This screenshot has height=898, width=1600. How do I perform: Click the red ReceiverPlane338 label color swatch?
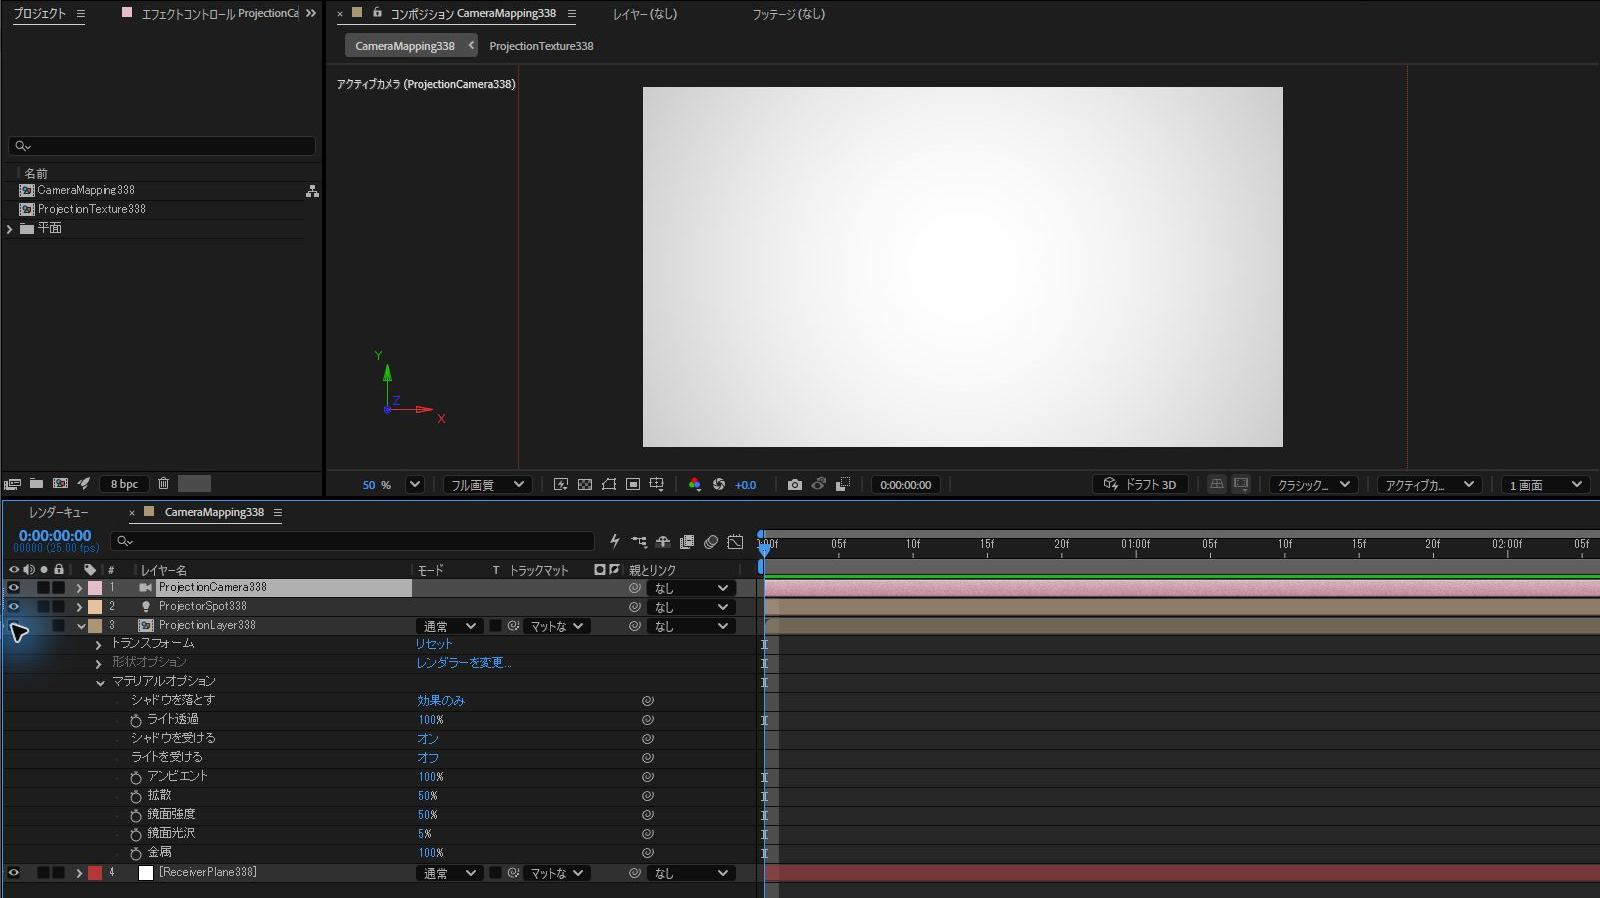pyautogui.click(x=95, y=873)
